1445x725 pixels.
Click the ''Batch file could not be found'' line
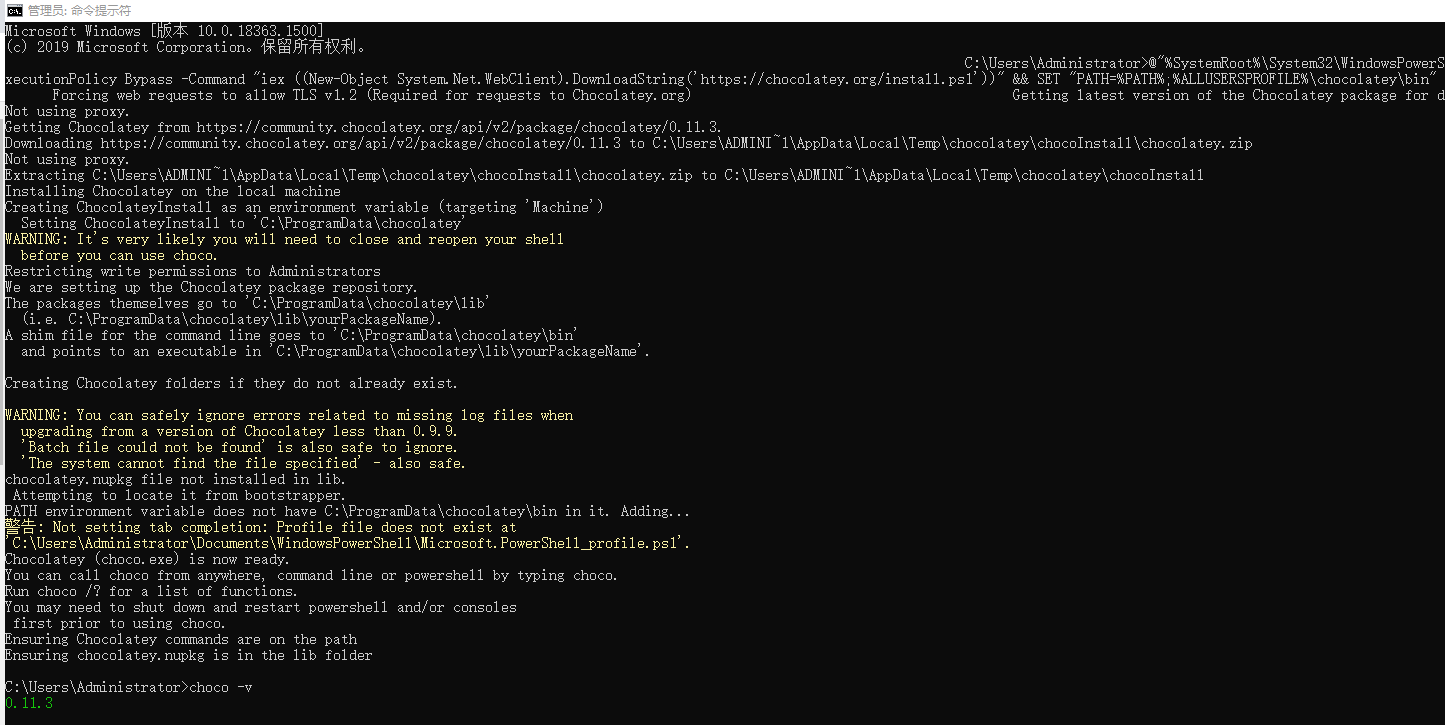pyautogui.click(x=239, y=447)
